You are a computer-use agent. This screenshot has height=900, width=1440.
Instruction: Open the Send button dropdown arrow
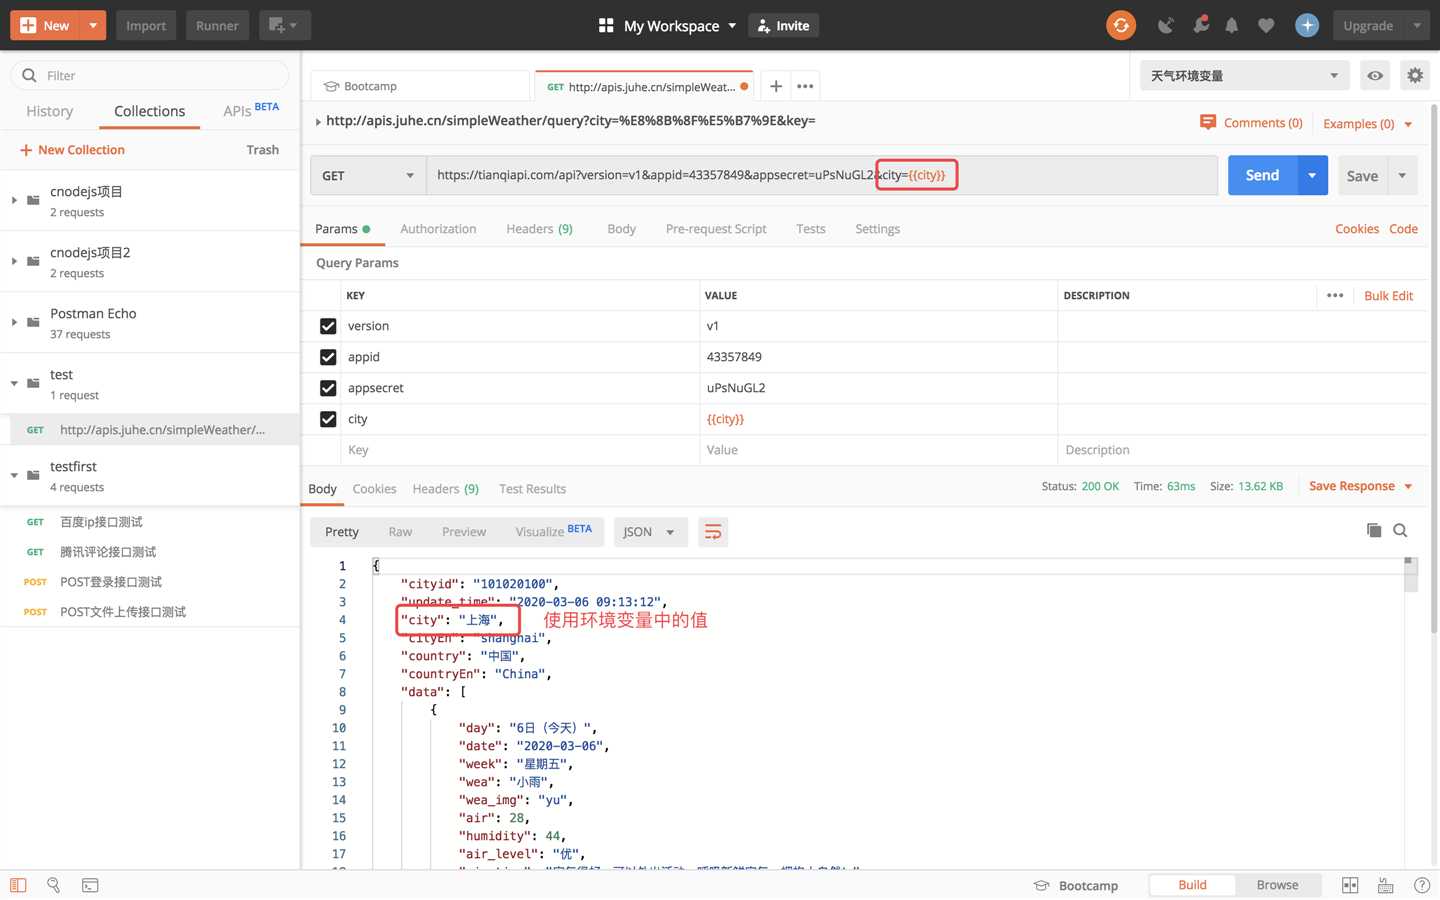pos(1312,175)
